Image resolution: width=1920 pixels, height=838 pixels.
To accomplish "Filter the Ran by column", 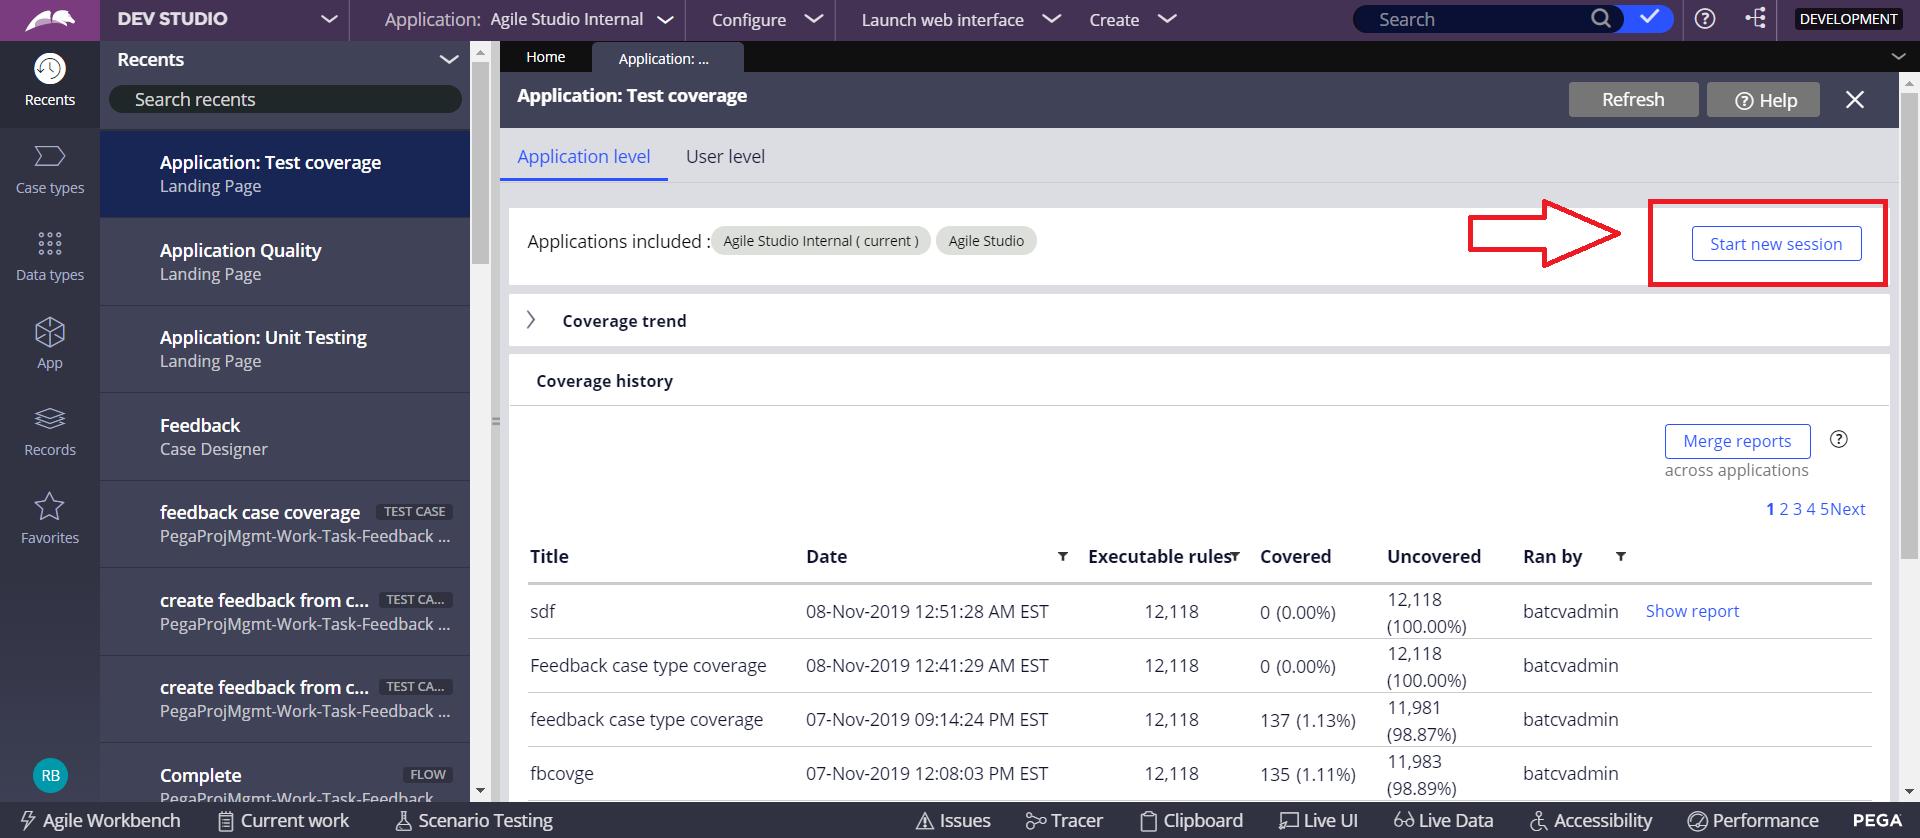I will [1620, 556].
